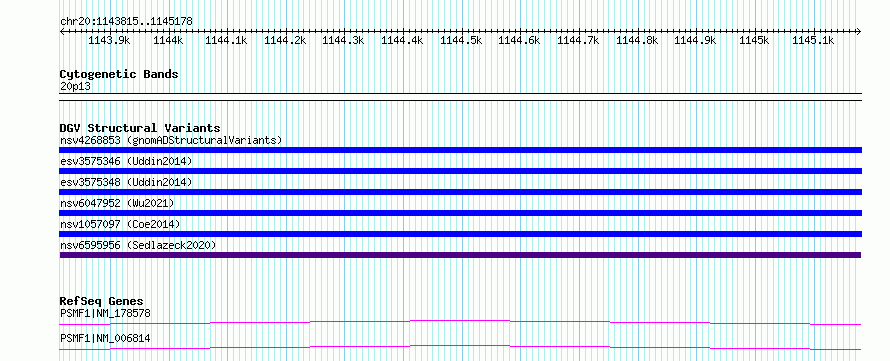Image resolution: width=890 pixels, height=361 pixels.
Task: Open the nsv4268853 gnomADStructuralVariants label
Action: (171, 140)
